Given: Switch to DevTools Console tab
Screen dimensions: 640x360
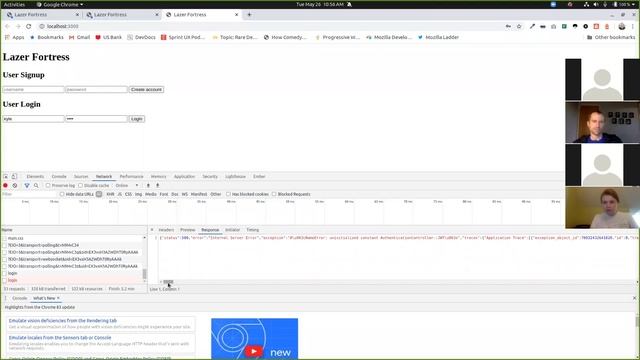Looking at the screenshot, I should [x=59, y=176].
